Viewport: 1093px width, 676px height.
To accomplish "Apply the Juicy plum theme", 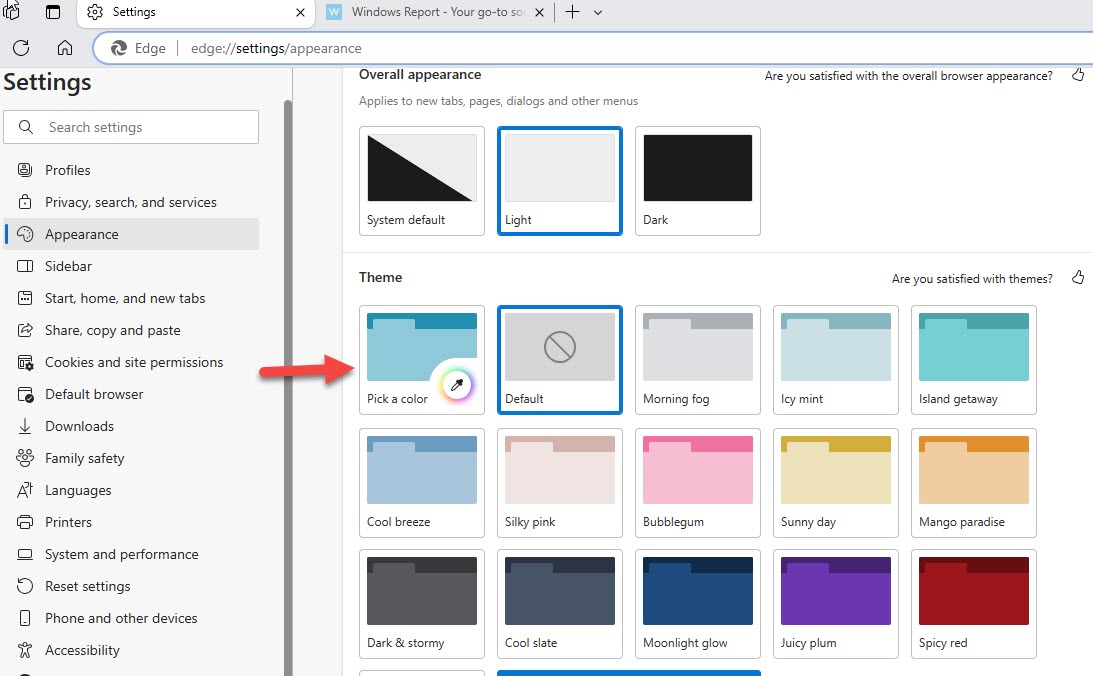I will [836, 604].
